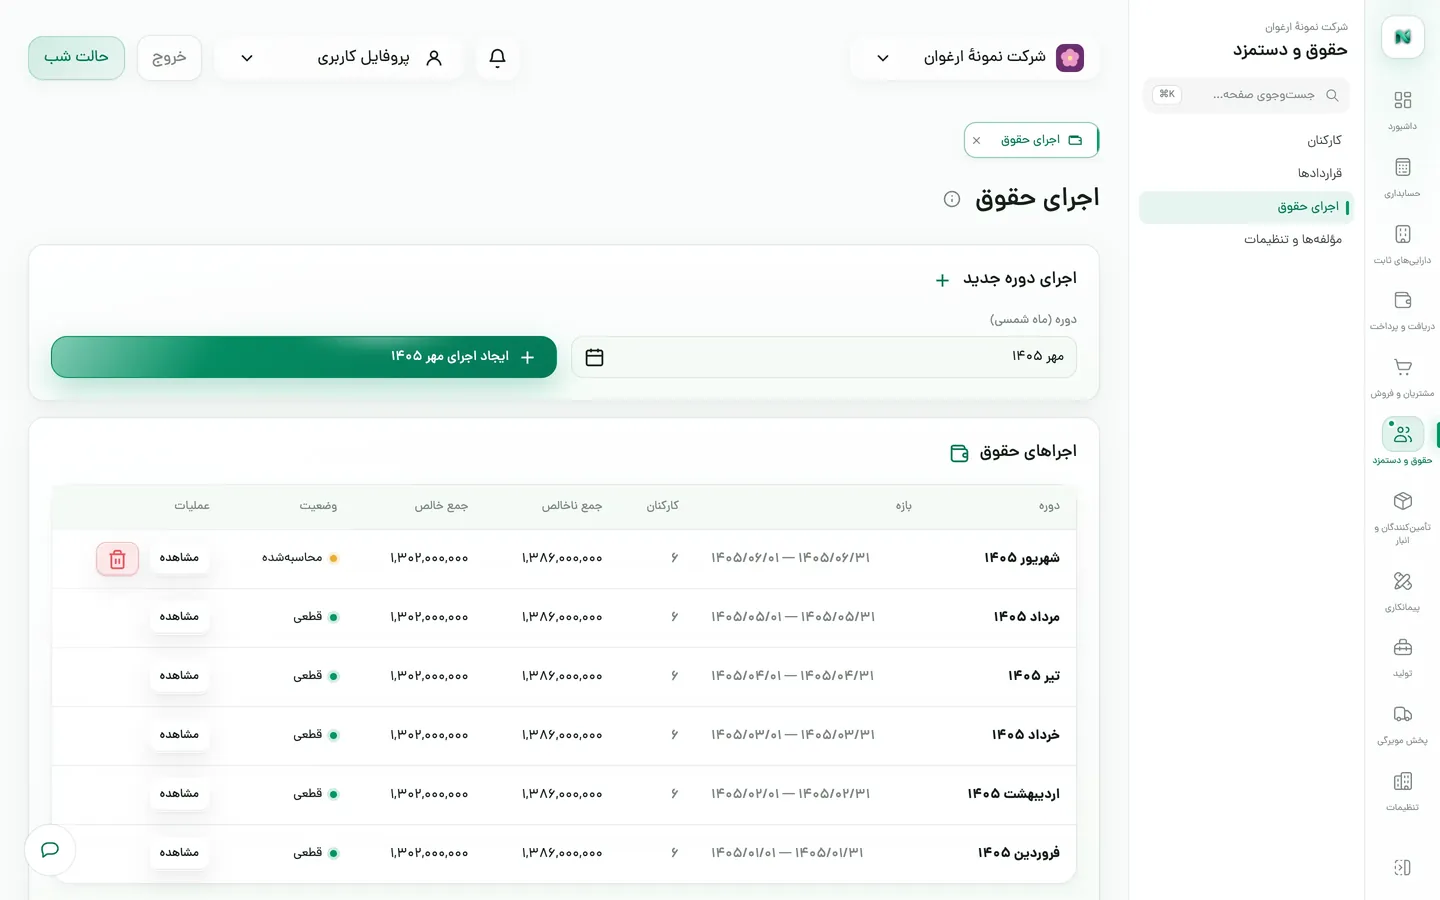This screenshot has width=1440, height=900.
Task: Open the مشتریان و فروش cart icon
Action: tap(1402, 367)
